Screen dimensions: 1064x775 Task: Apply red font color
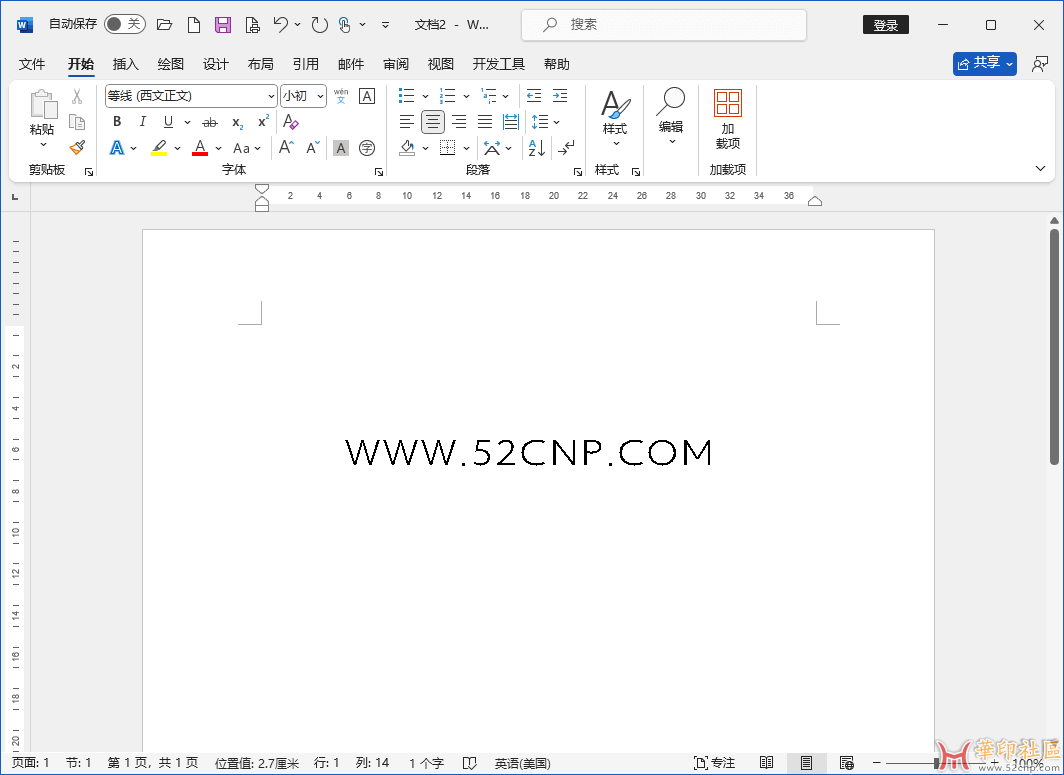[200, 148]
